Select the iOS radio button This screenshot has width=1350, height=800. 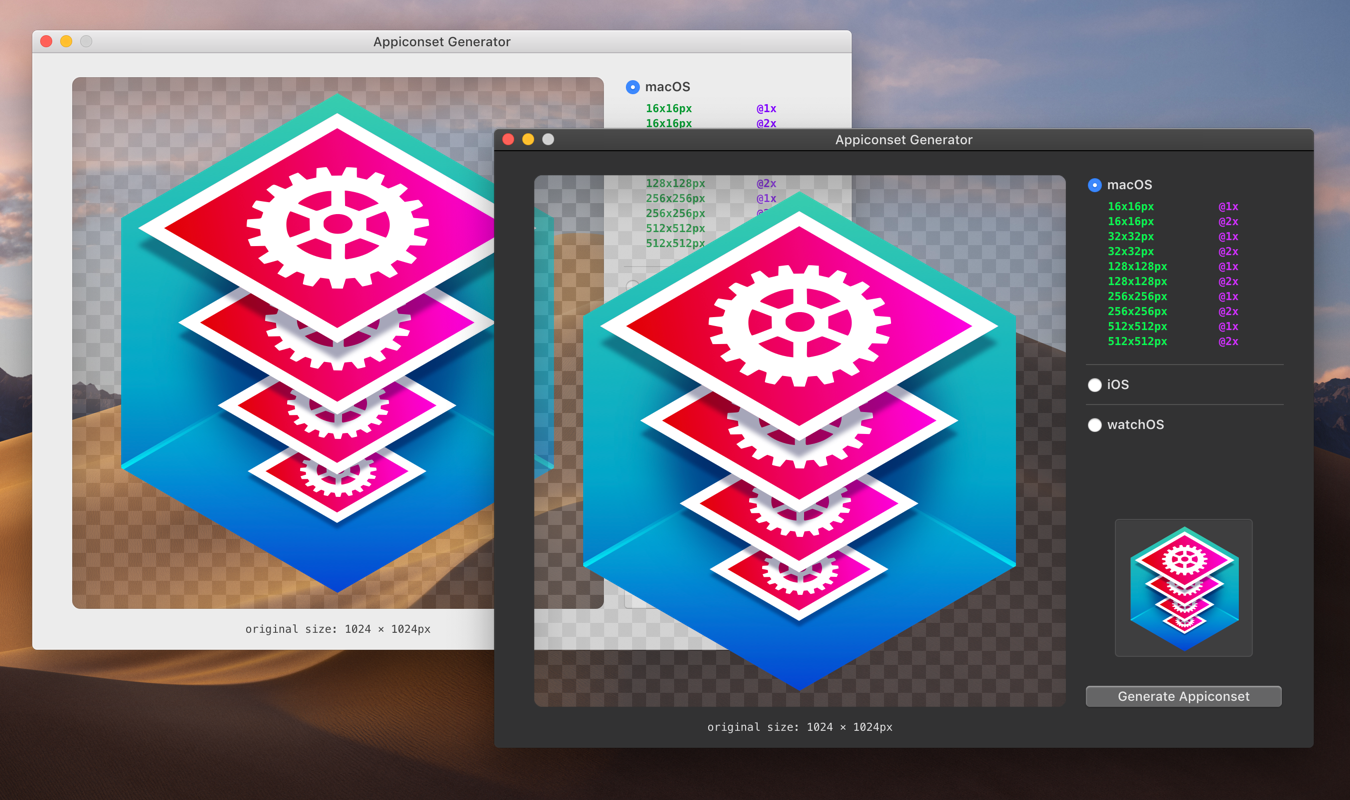tap(1094, 384)
